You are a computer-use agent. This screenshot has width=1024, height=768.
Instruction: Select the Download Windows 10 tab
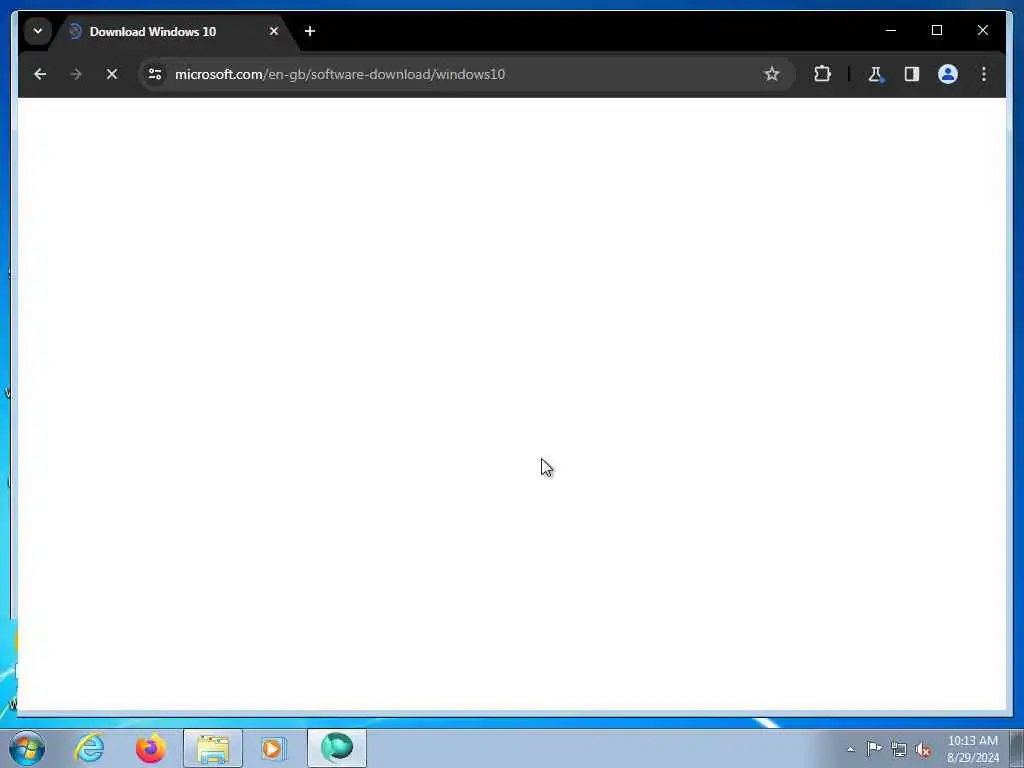tap(173, 31)
